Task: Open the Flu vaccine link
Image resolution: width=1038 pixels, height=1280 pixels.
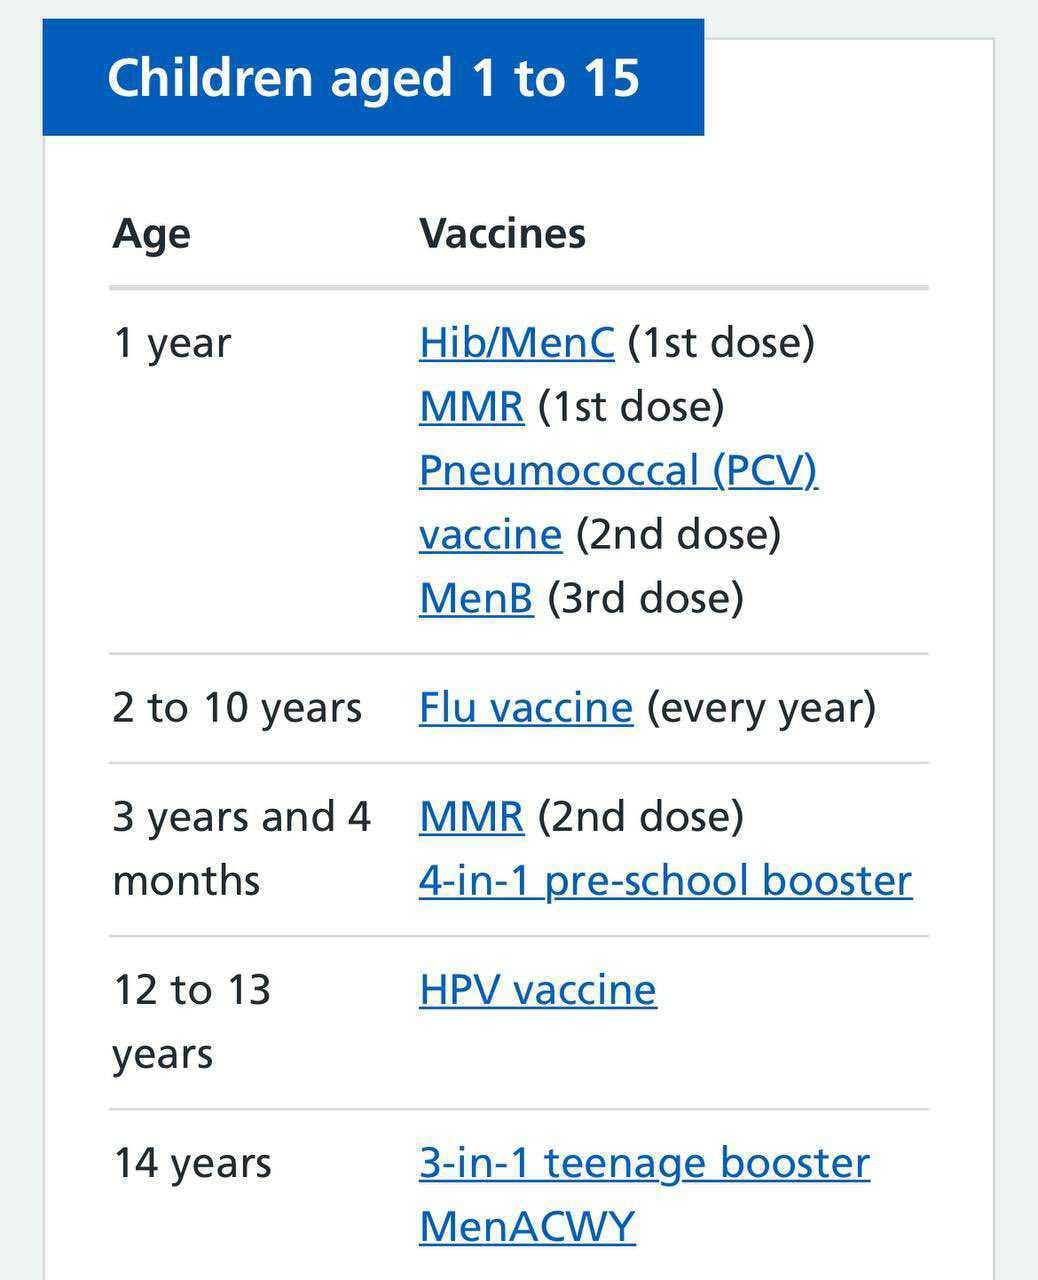Action: (525, 708)
